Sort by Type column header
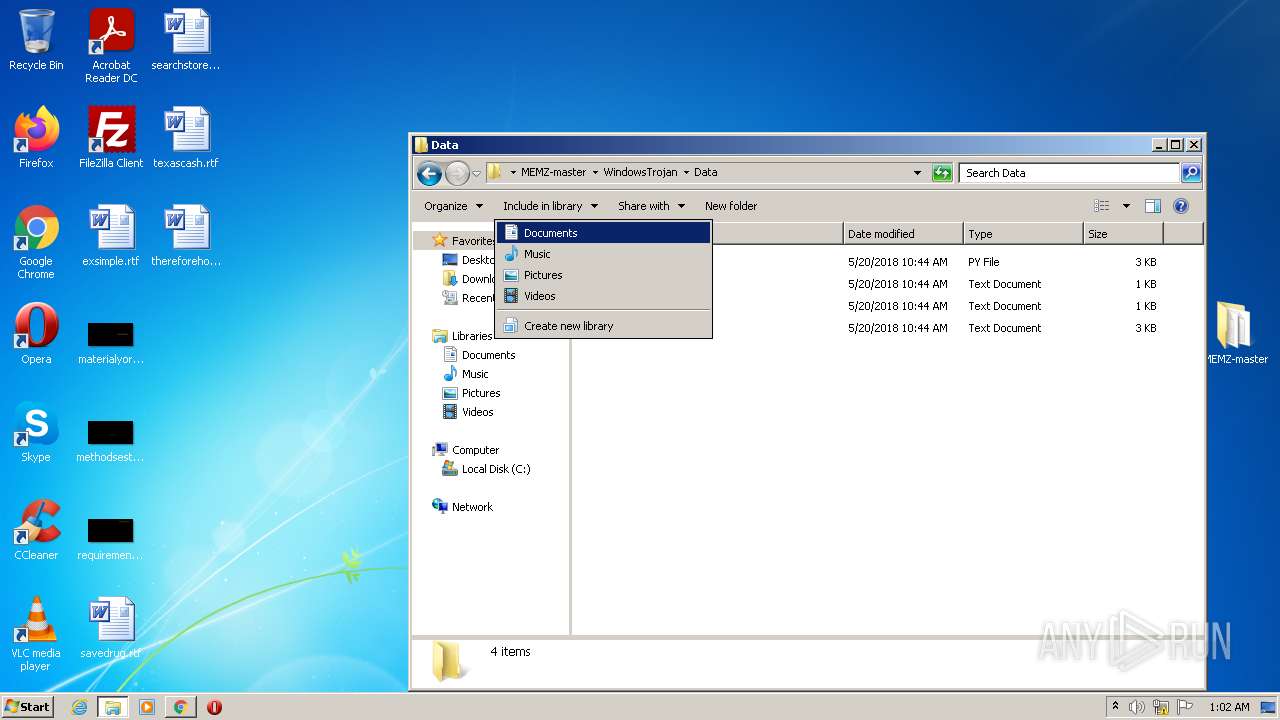This screenshot has width=1280, height=720. [x=1024, y=234]
